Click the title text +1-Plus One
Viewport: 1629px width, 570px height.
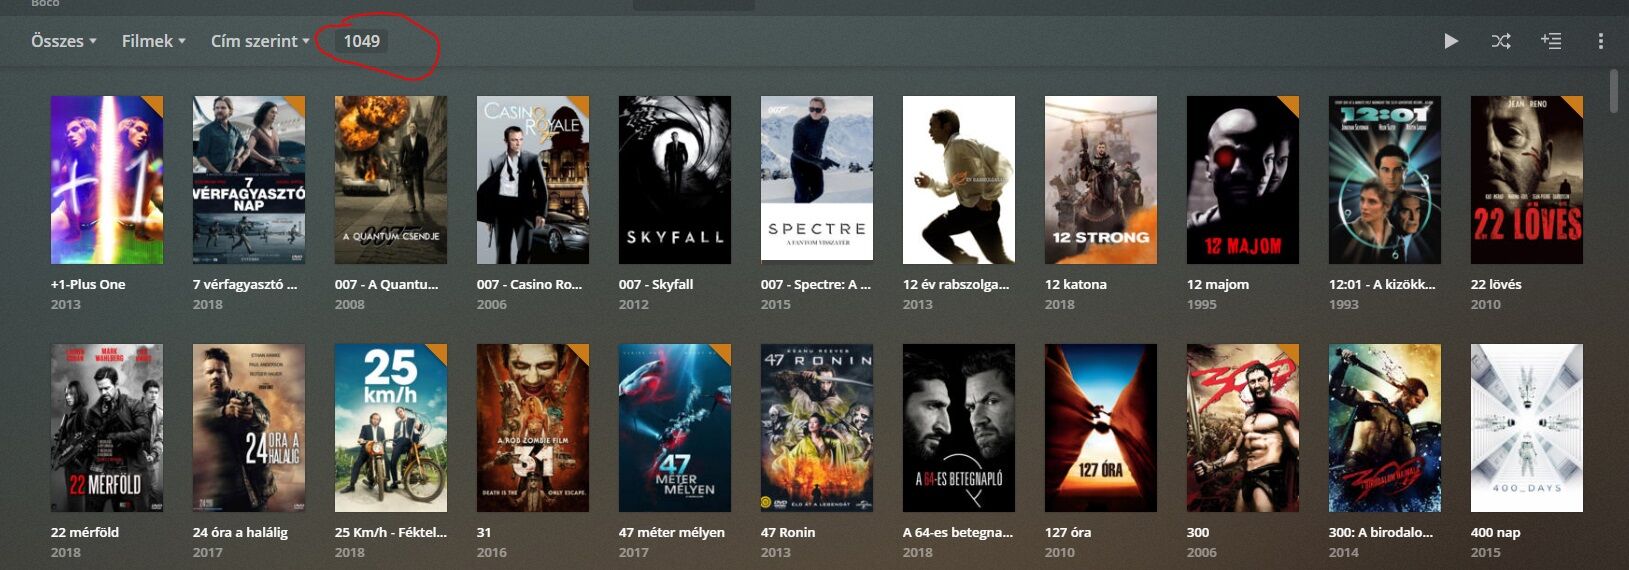[x=88, y=284]
